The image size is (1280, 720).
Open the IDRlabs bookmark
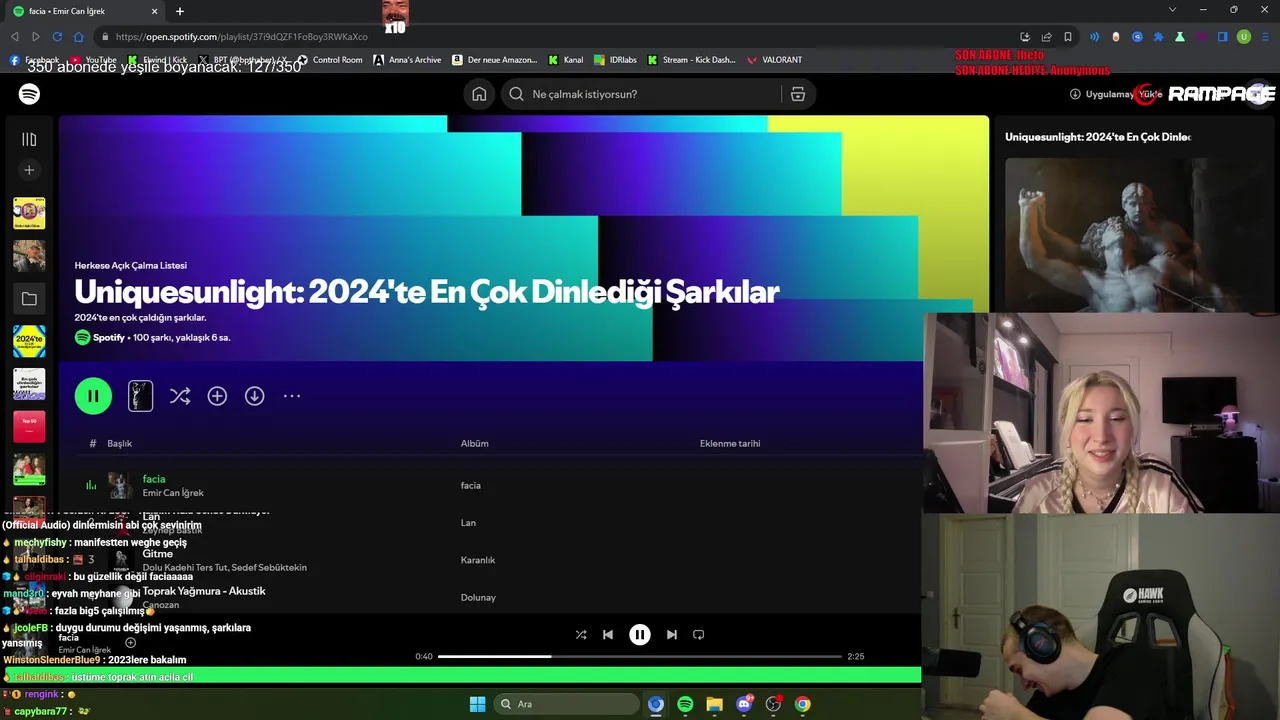click(x=615, y=60)
